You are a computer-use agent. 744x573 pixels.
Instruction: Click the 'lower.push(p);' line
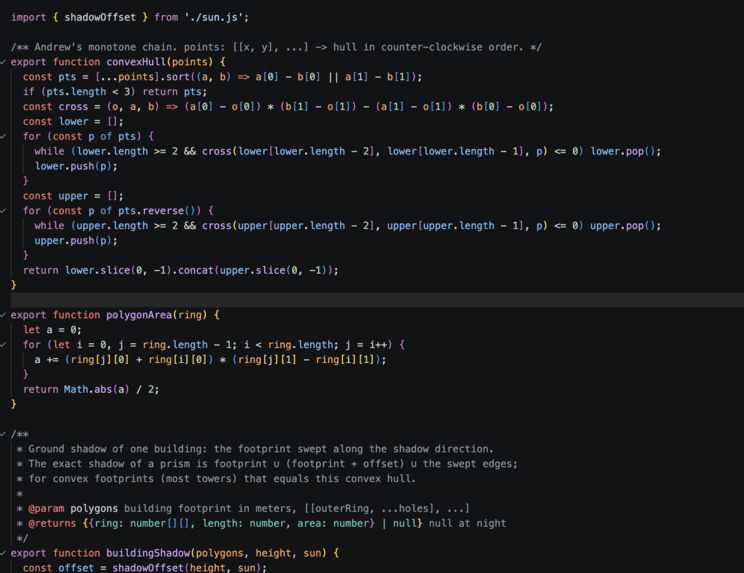pos(76,166)
